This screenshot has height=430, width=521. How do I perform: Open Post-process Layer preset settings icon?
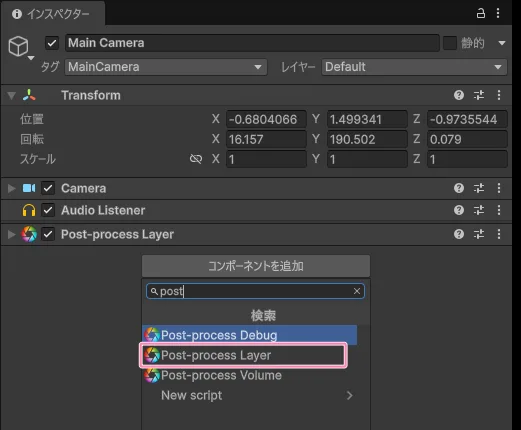479,234
